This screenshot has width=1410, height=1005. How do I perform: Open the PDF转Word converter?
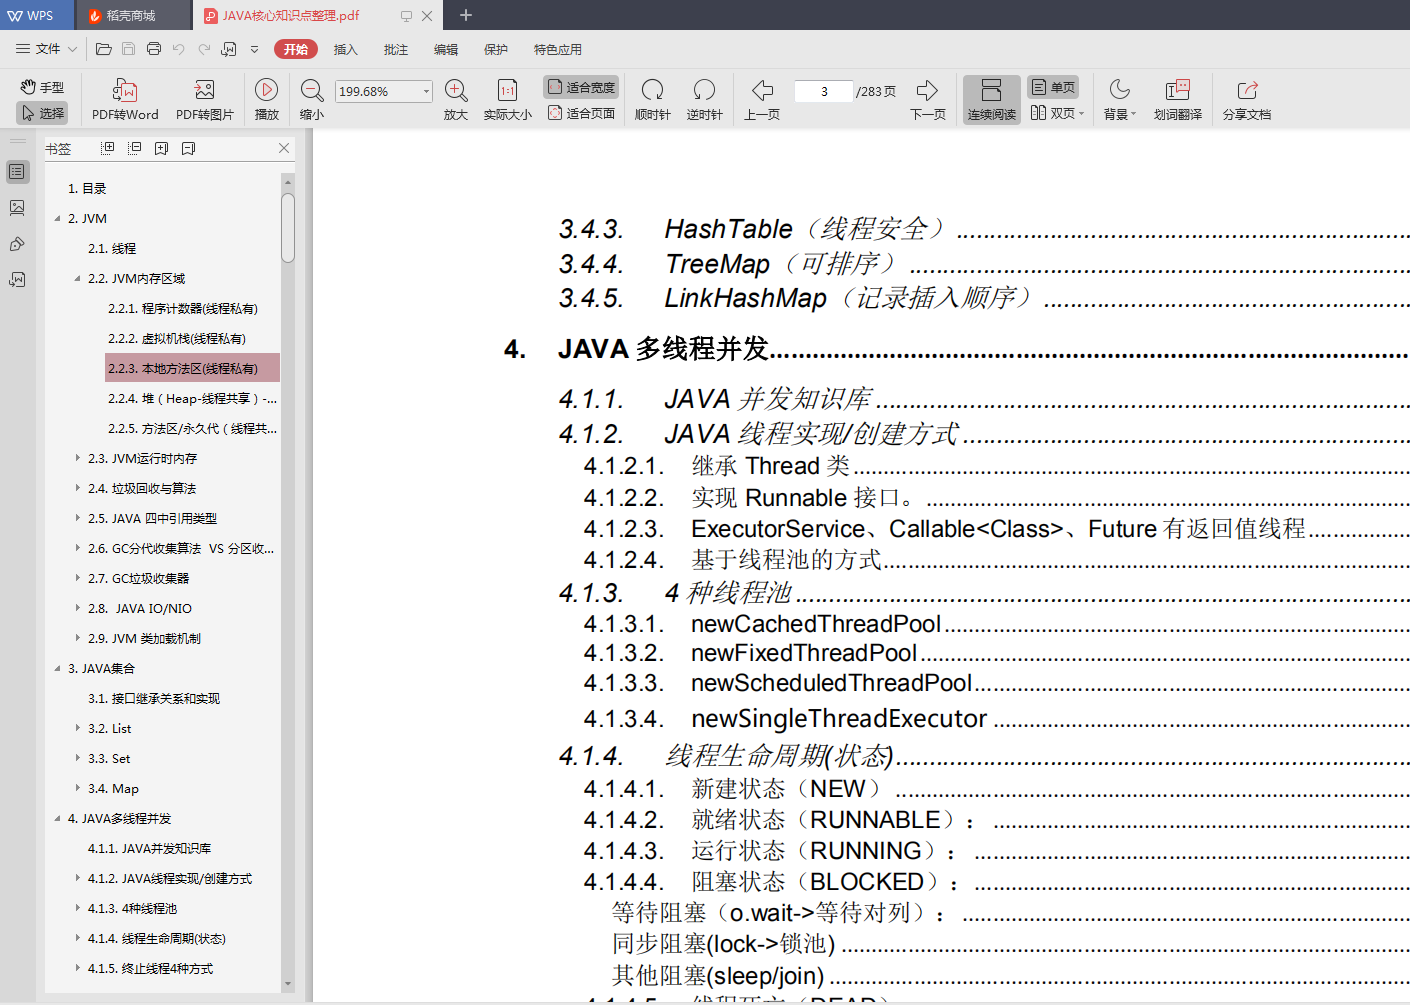coord(125,100)
